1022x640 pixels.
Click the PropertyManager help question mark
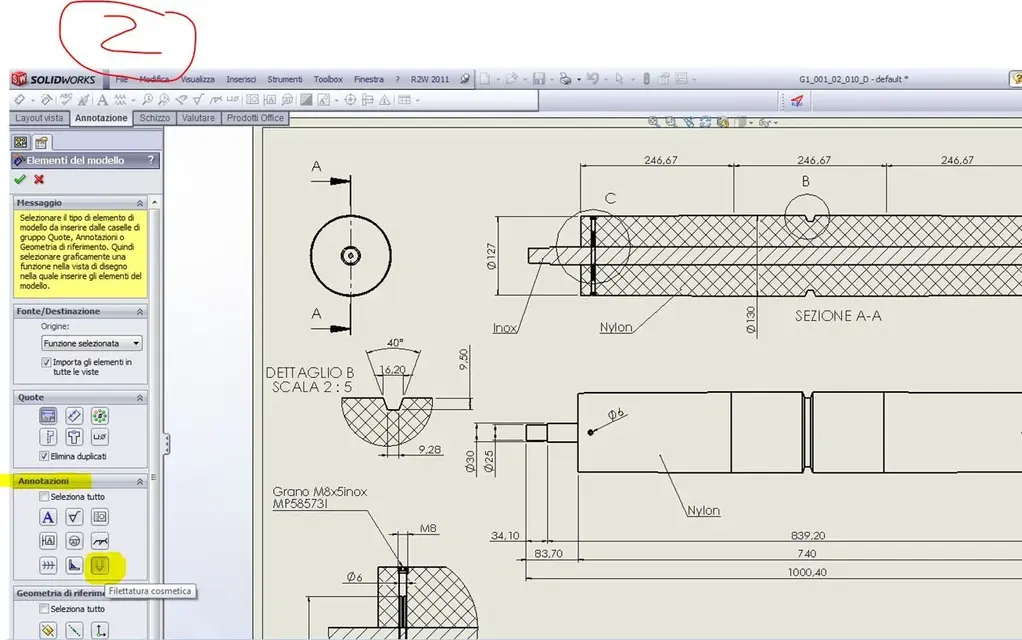click(x=151, y=160)
